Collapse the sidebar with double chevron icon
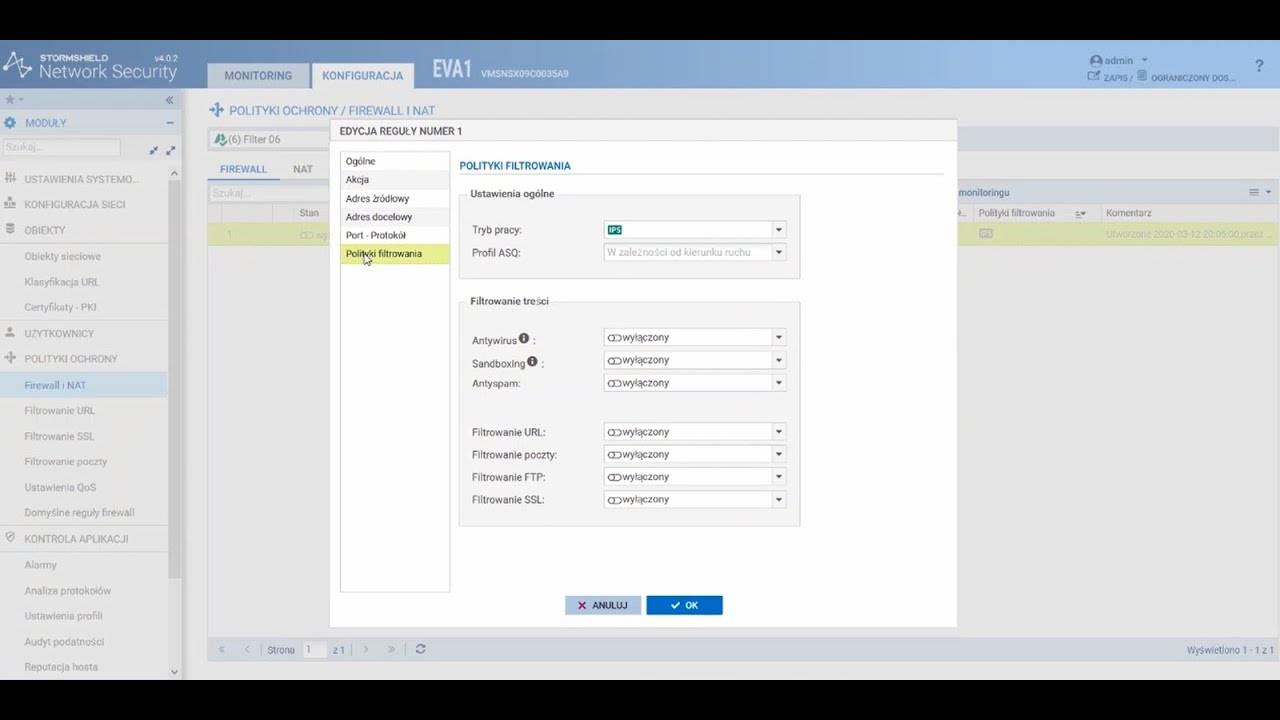The image size is (1280, 720). point(169,100)
